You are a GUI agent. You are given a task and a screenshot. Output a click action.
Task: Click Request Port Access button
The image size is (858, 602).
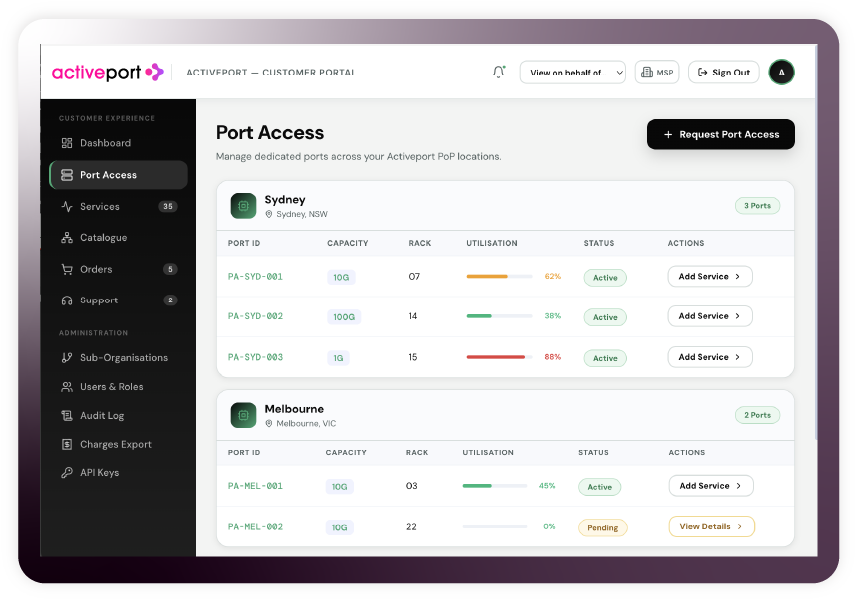[721, 134]
